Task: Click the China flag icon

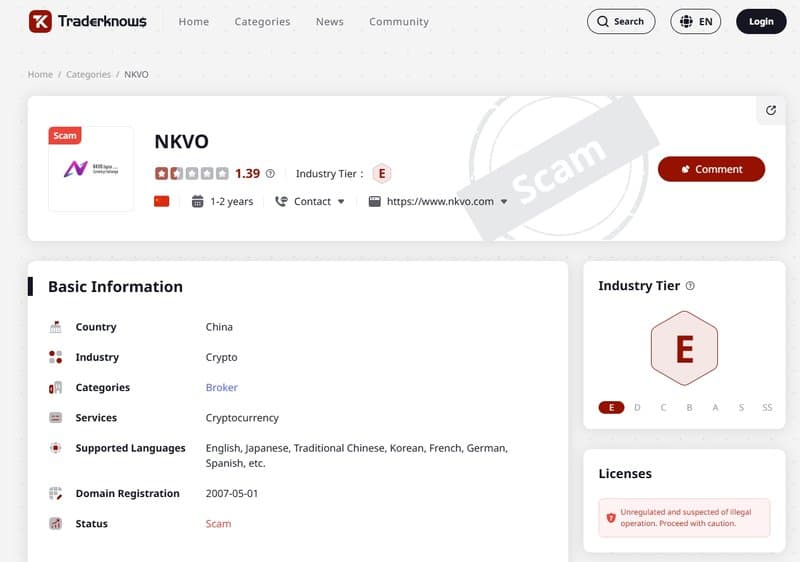Action: pos(162,201)
